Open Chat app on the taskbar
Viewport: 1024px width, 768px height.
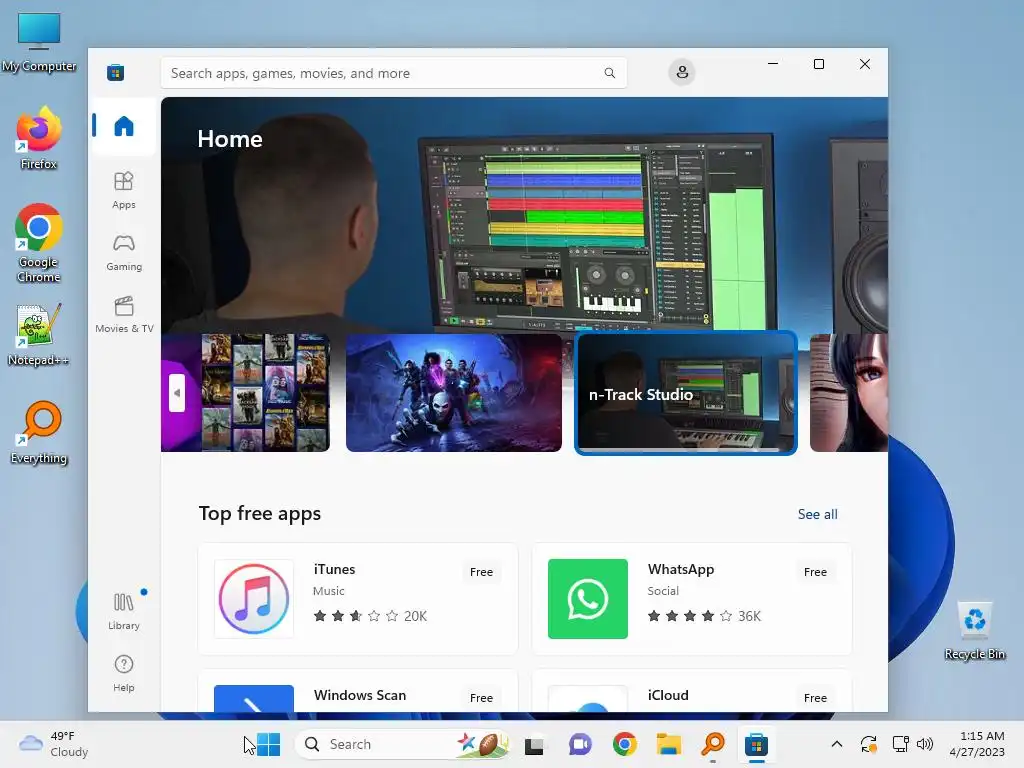[580, 744]
